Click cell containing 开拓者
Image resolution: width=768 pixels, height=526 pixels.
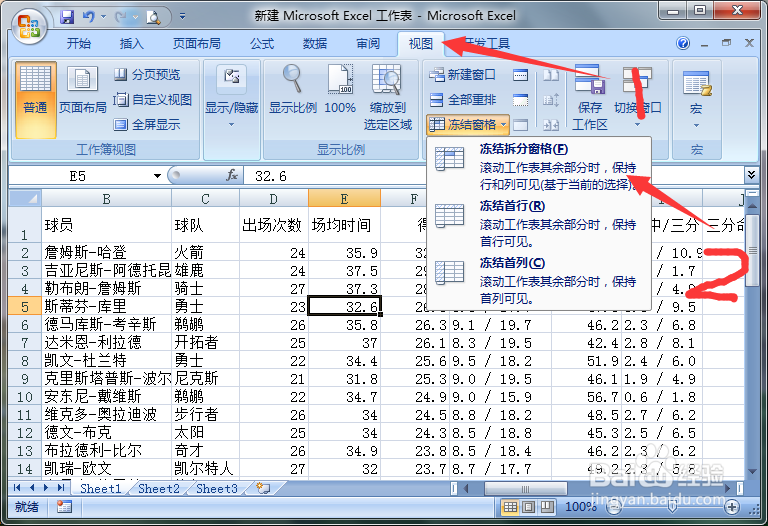205,342
